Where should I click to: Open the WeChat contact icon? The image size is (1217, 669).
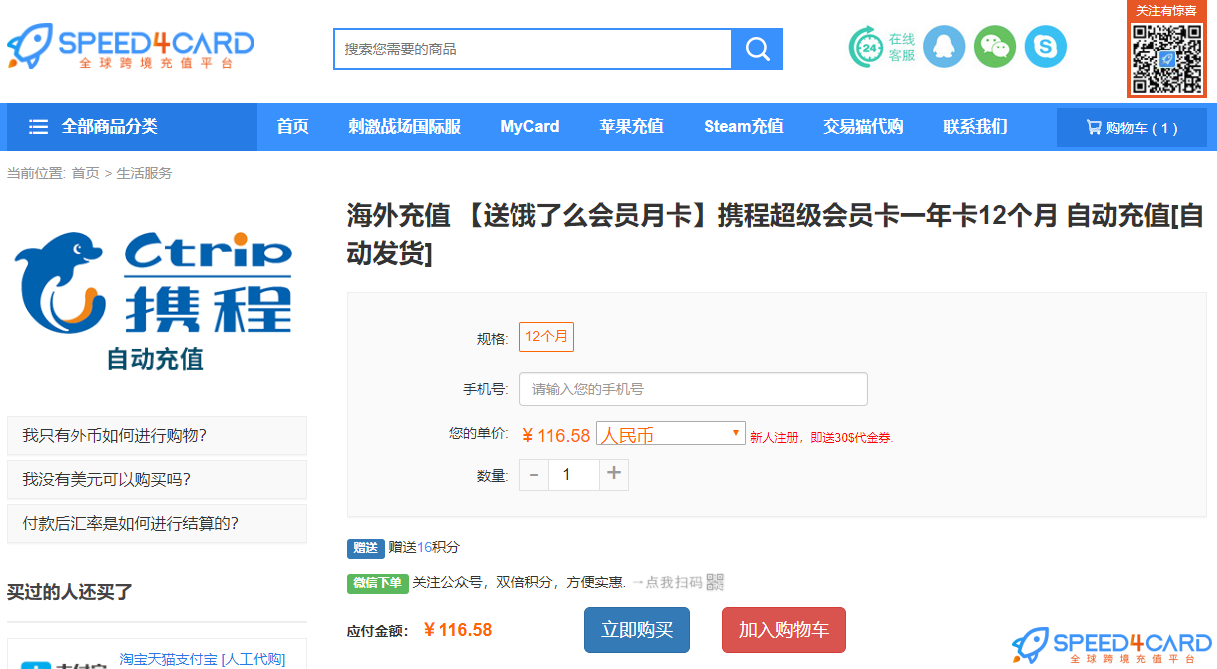click(x=995, y=47)
